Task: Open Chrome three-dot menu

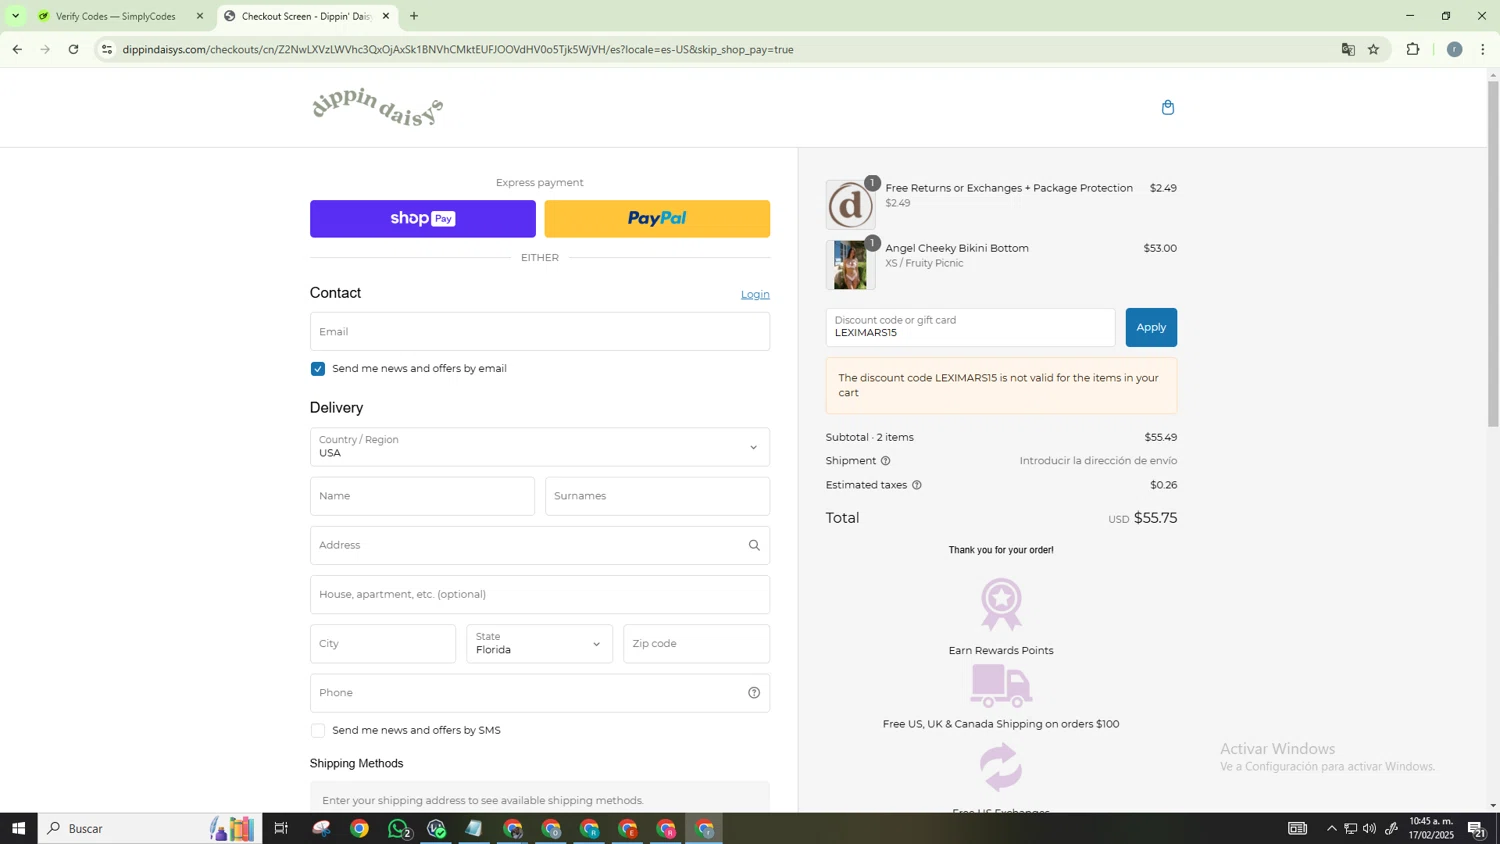Action: point(1483,49)
